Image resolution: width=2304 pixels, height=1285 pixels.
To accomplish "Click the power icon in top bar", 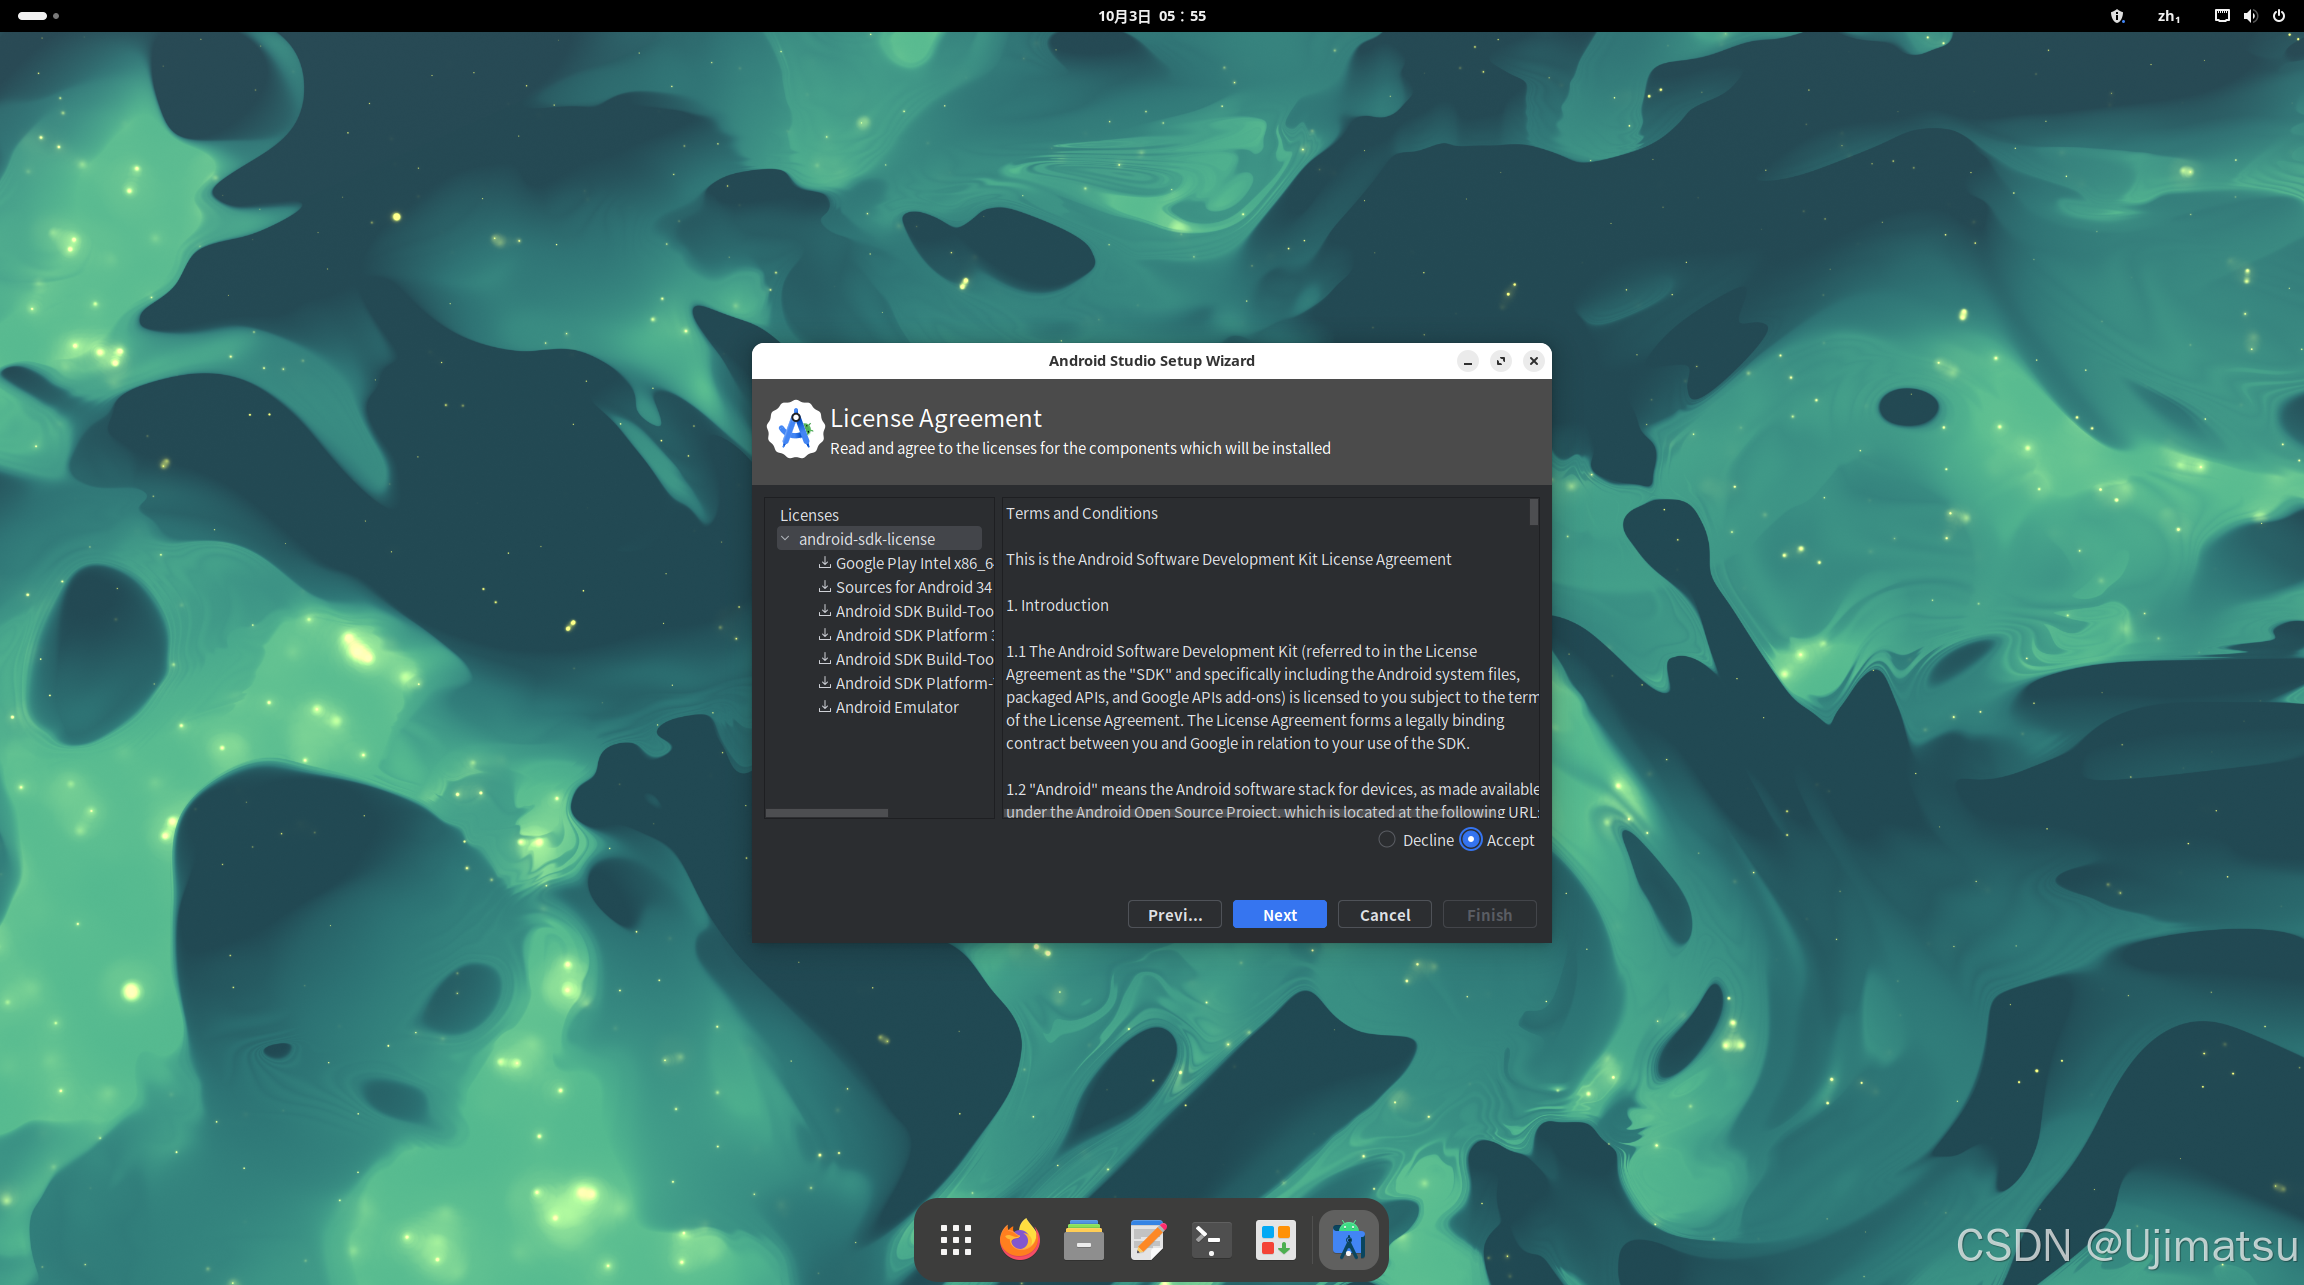I will [2279, 16].
